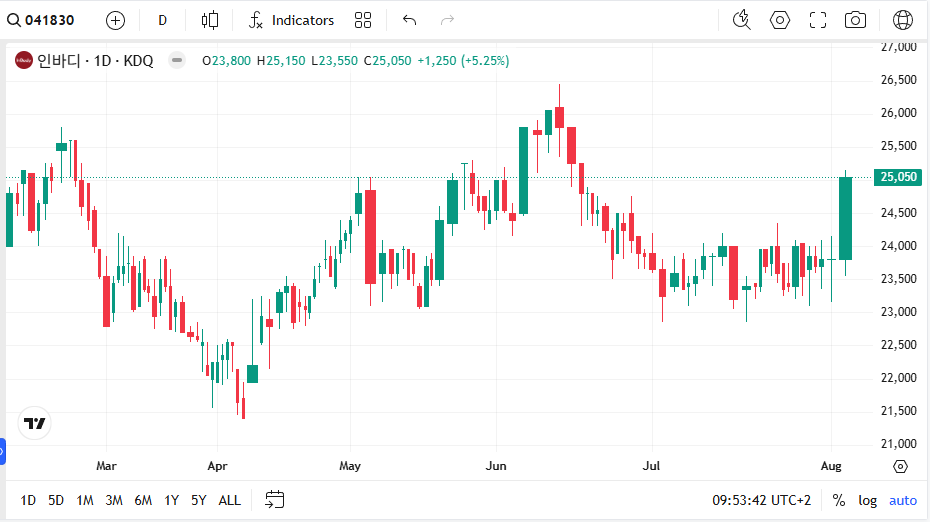Viewport: 930px width, 522px height.
Task: Open timezone menu at 09:53:42 UTC+2
Action: [x=762, y=501]
